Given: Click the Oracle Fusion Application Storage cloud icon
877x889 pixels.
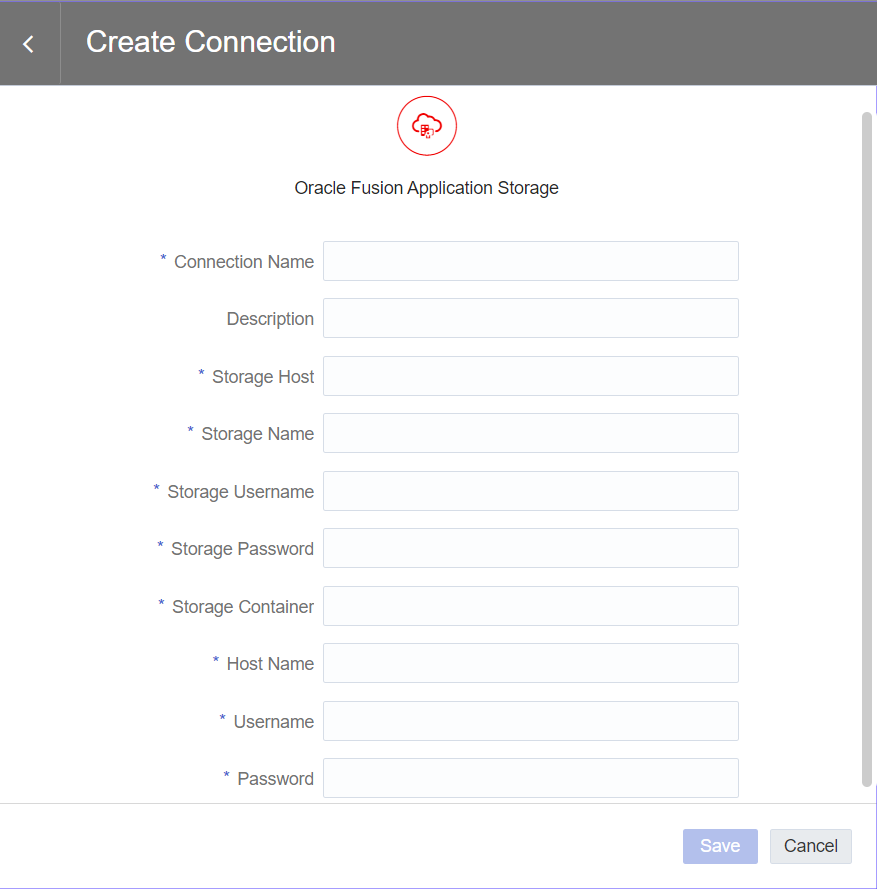Looking at the screenshot, I should coord(426,126).
